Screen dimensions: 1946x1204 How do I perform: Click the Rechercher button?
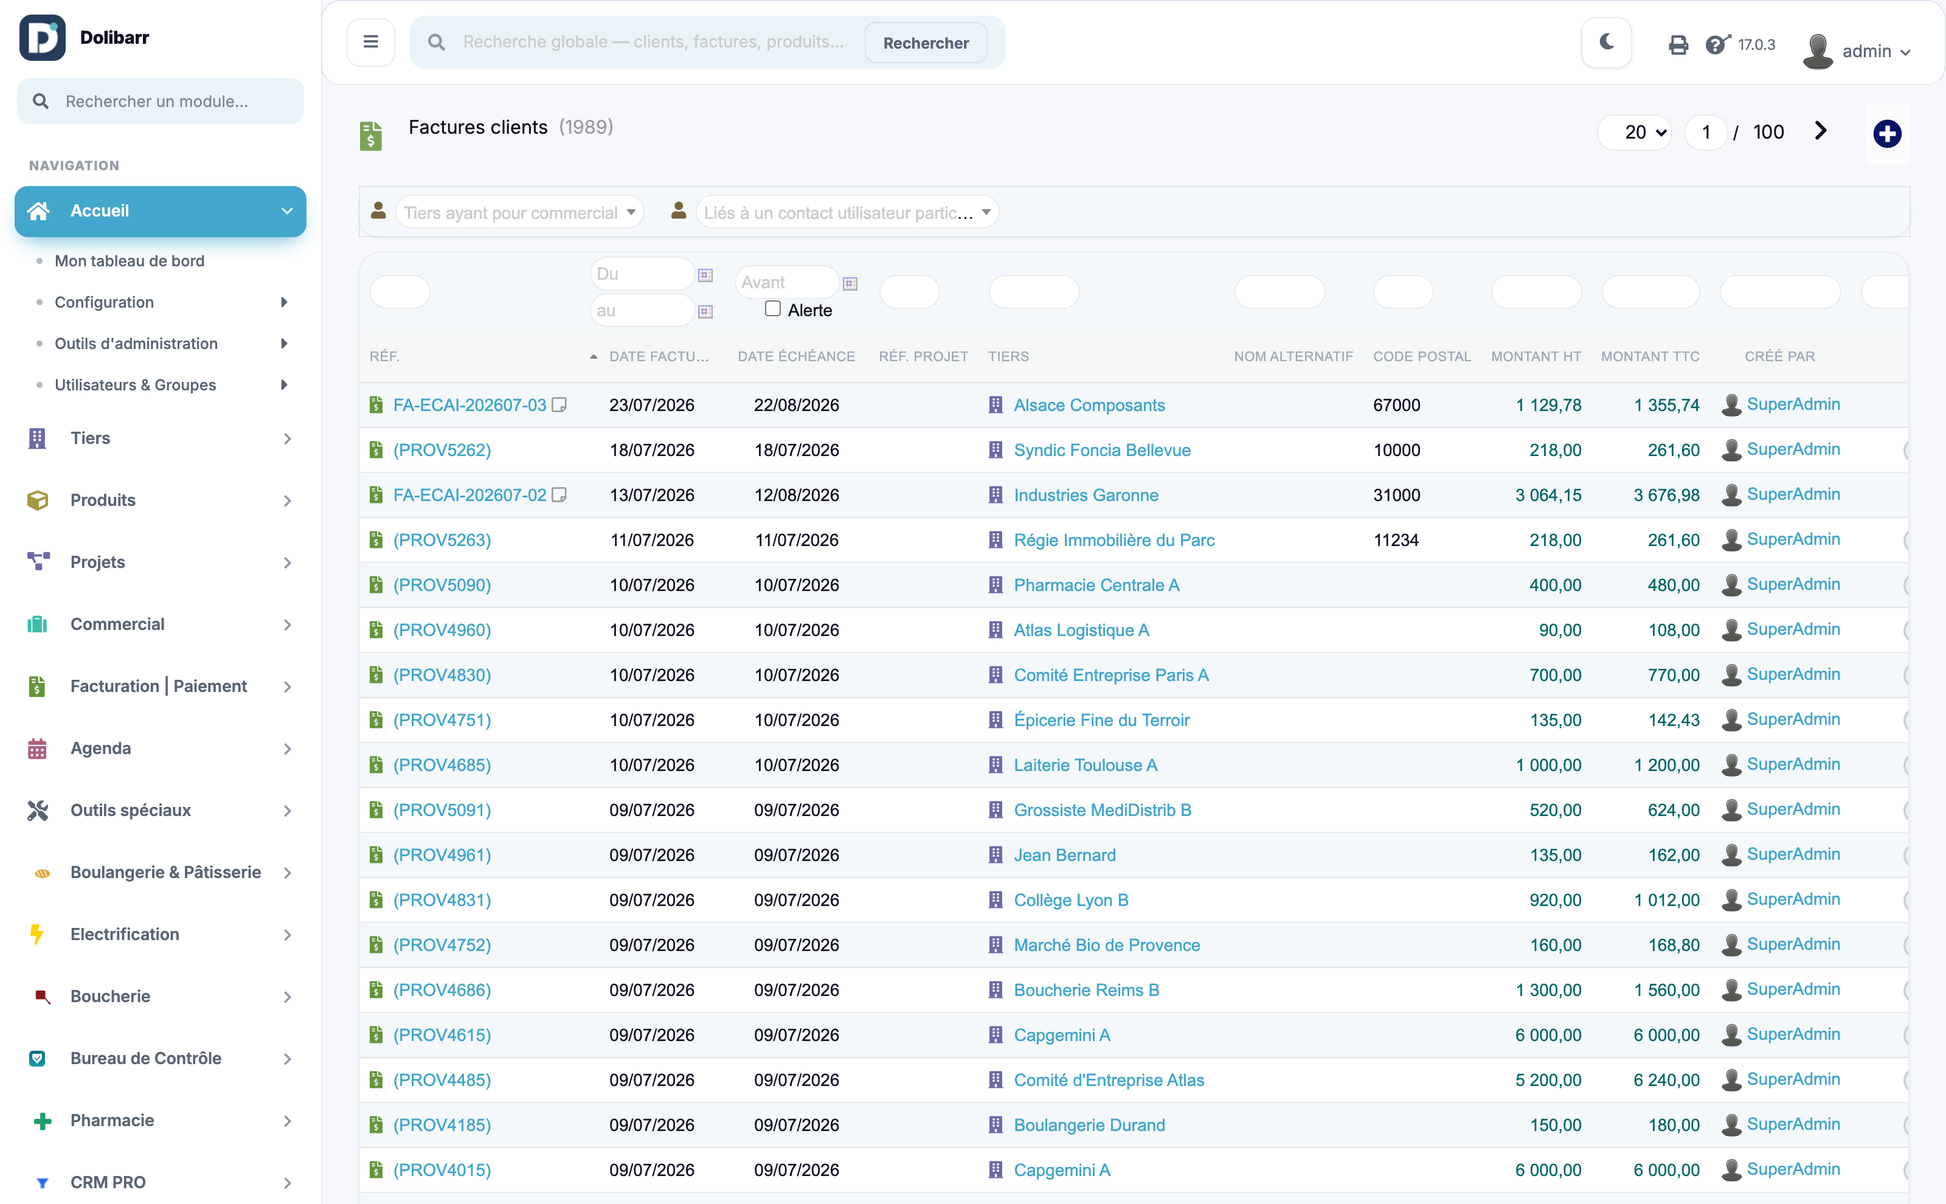pyautogui.click(x=925, y=43)
